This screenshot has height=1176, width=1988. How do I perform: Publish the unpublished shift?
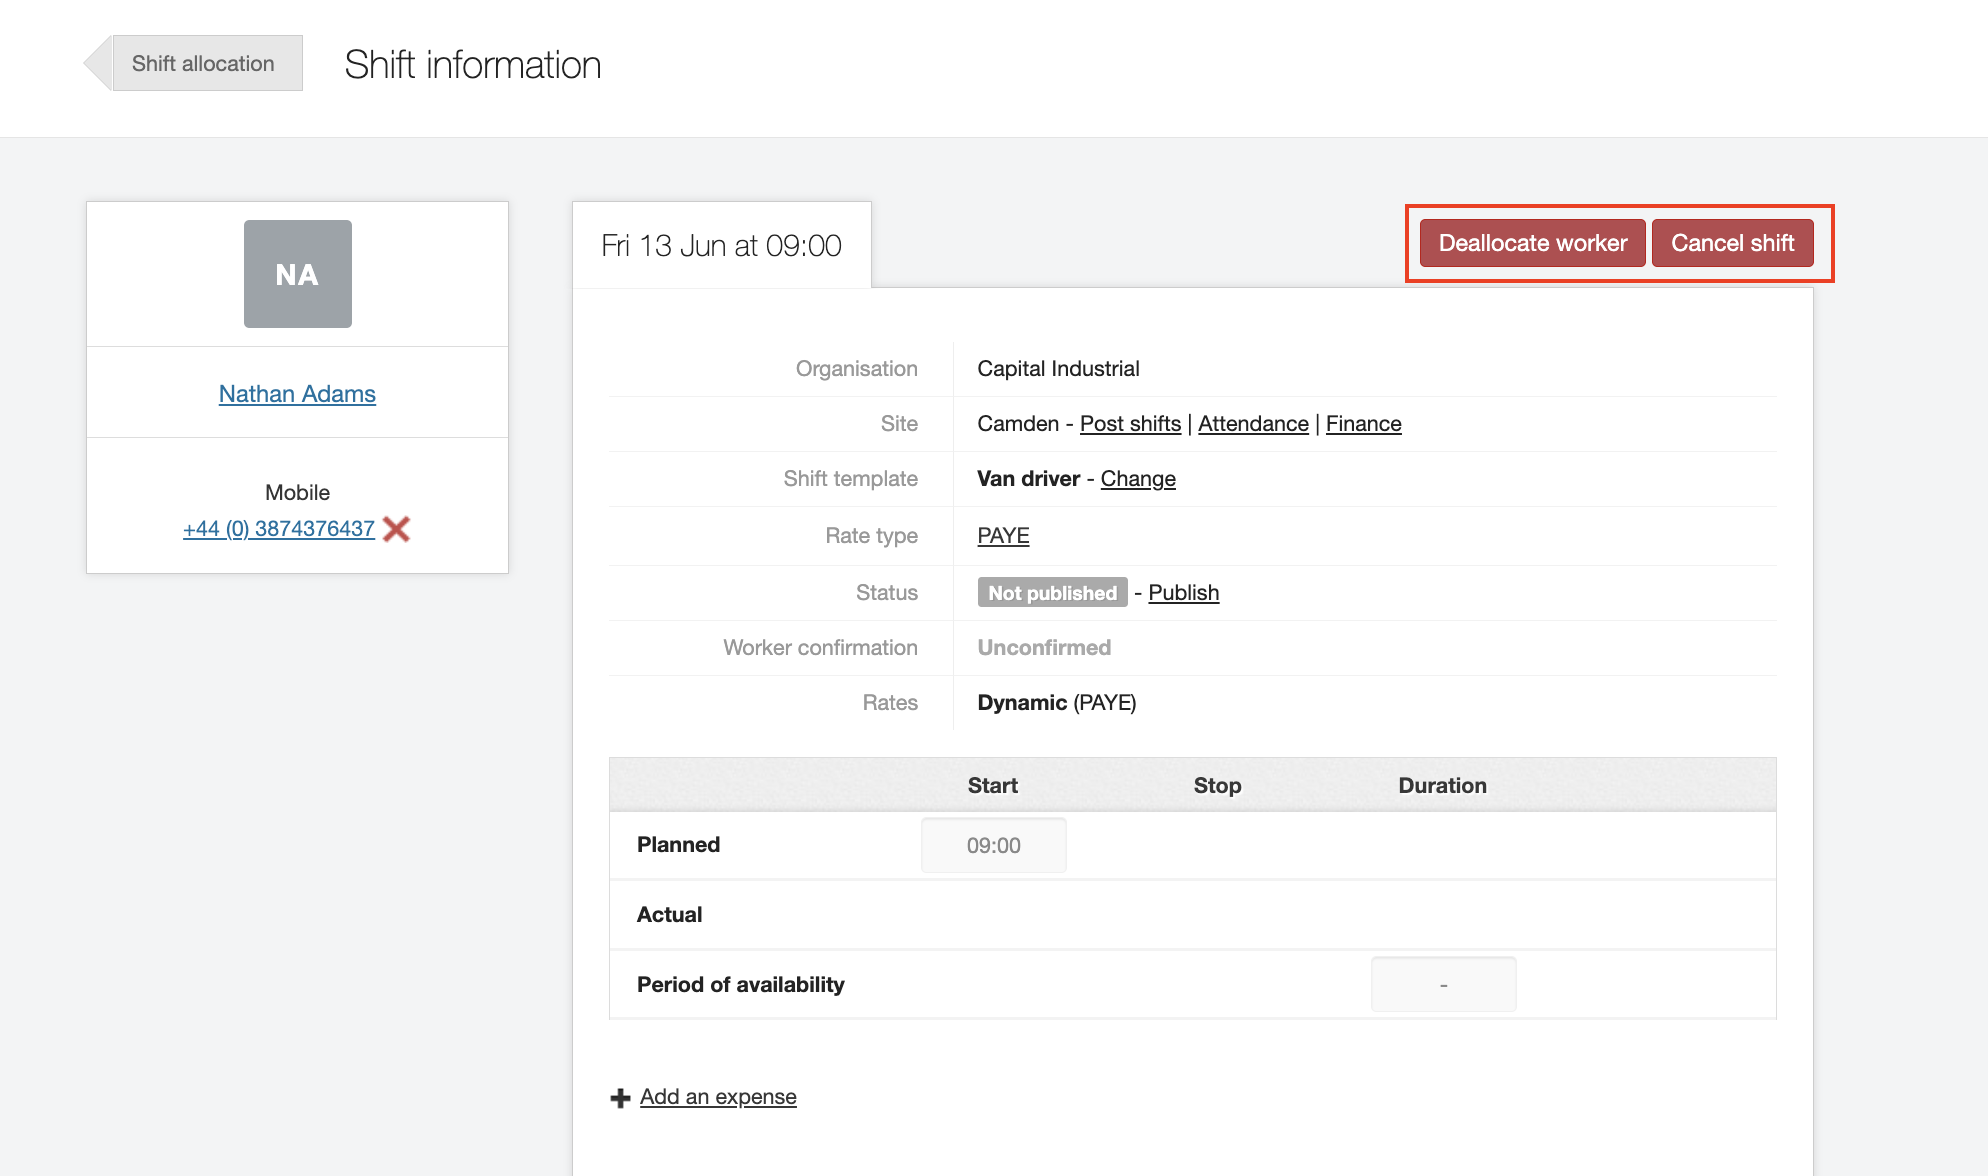tap(1183, 593)
